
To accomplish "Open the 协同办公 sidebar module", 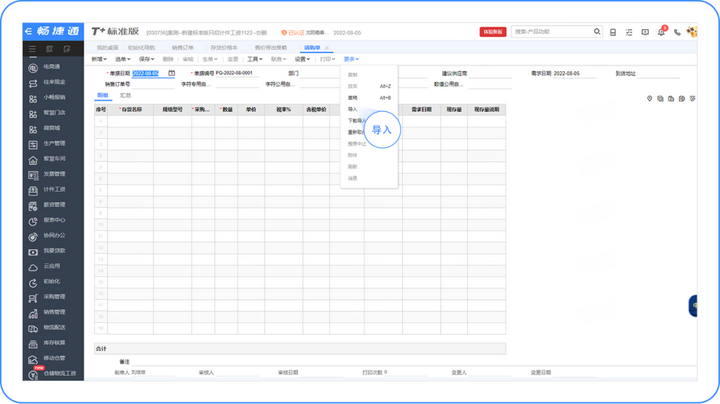I will 46,236.
